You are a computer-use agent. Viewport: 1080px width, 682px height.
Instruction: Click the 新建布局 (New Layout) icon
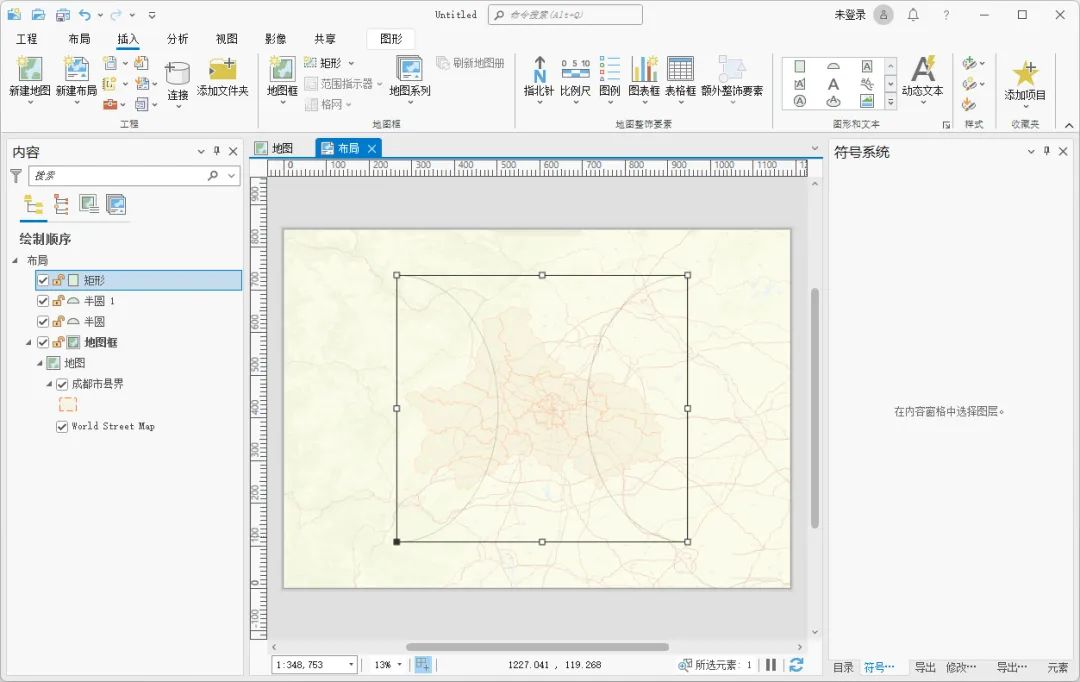click(76, 70)
